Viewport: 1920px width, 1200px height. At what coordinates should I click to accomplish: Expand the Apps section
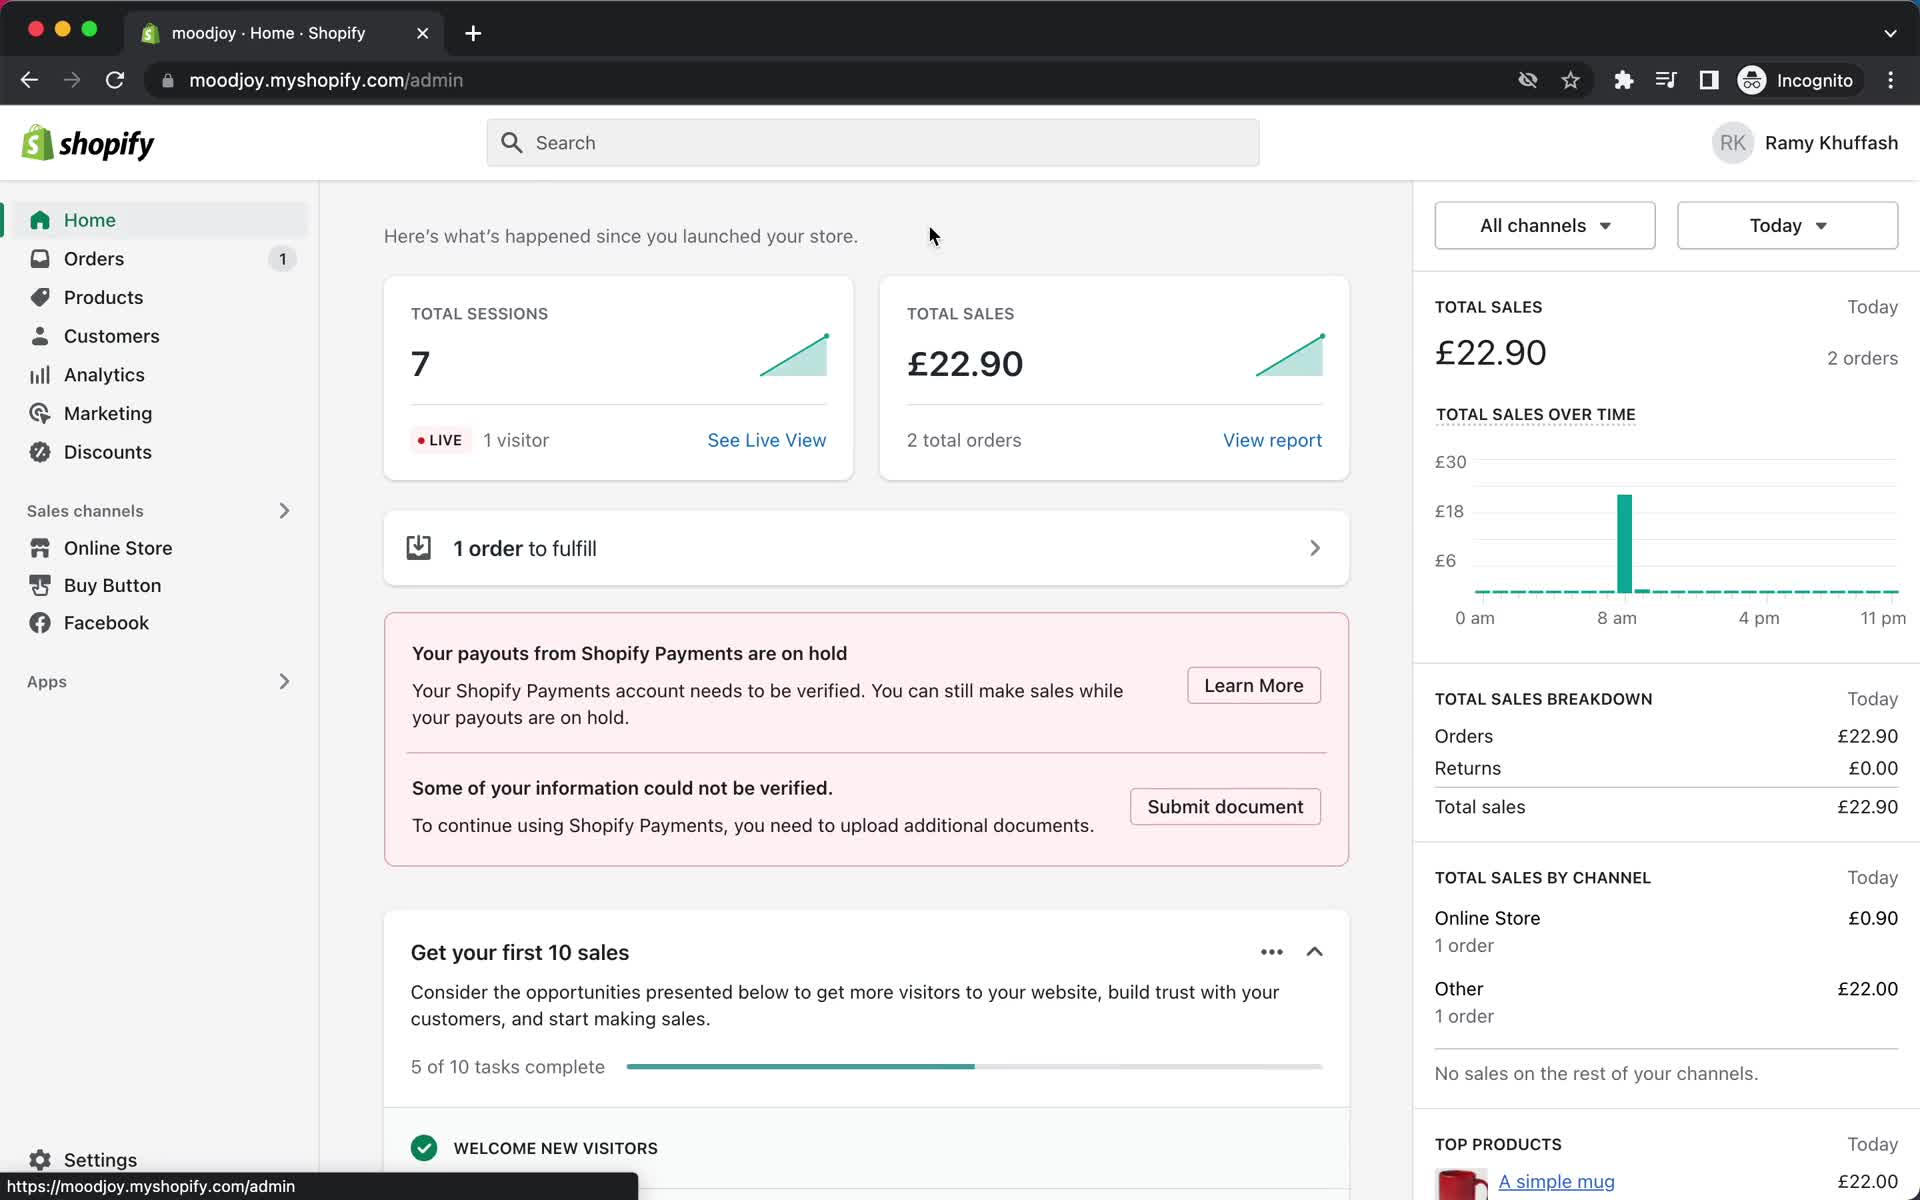click(x=285, y=680)
